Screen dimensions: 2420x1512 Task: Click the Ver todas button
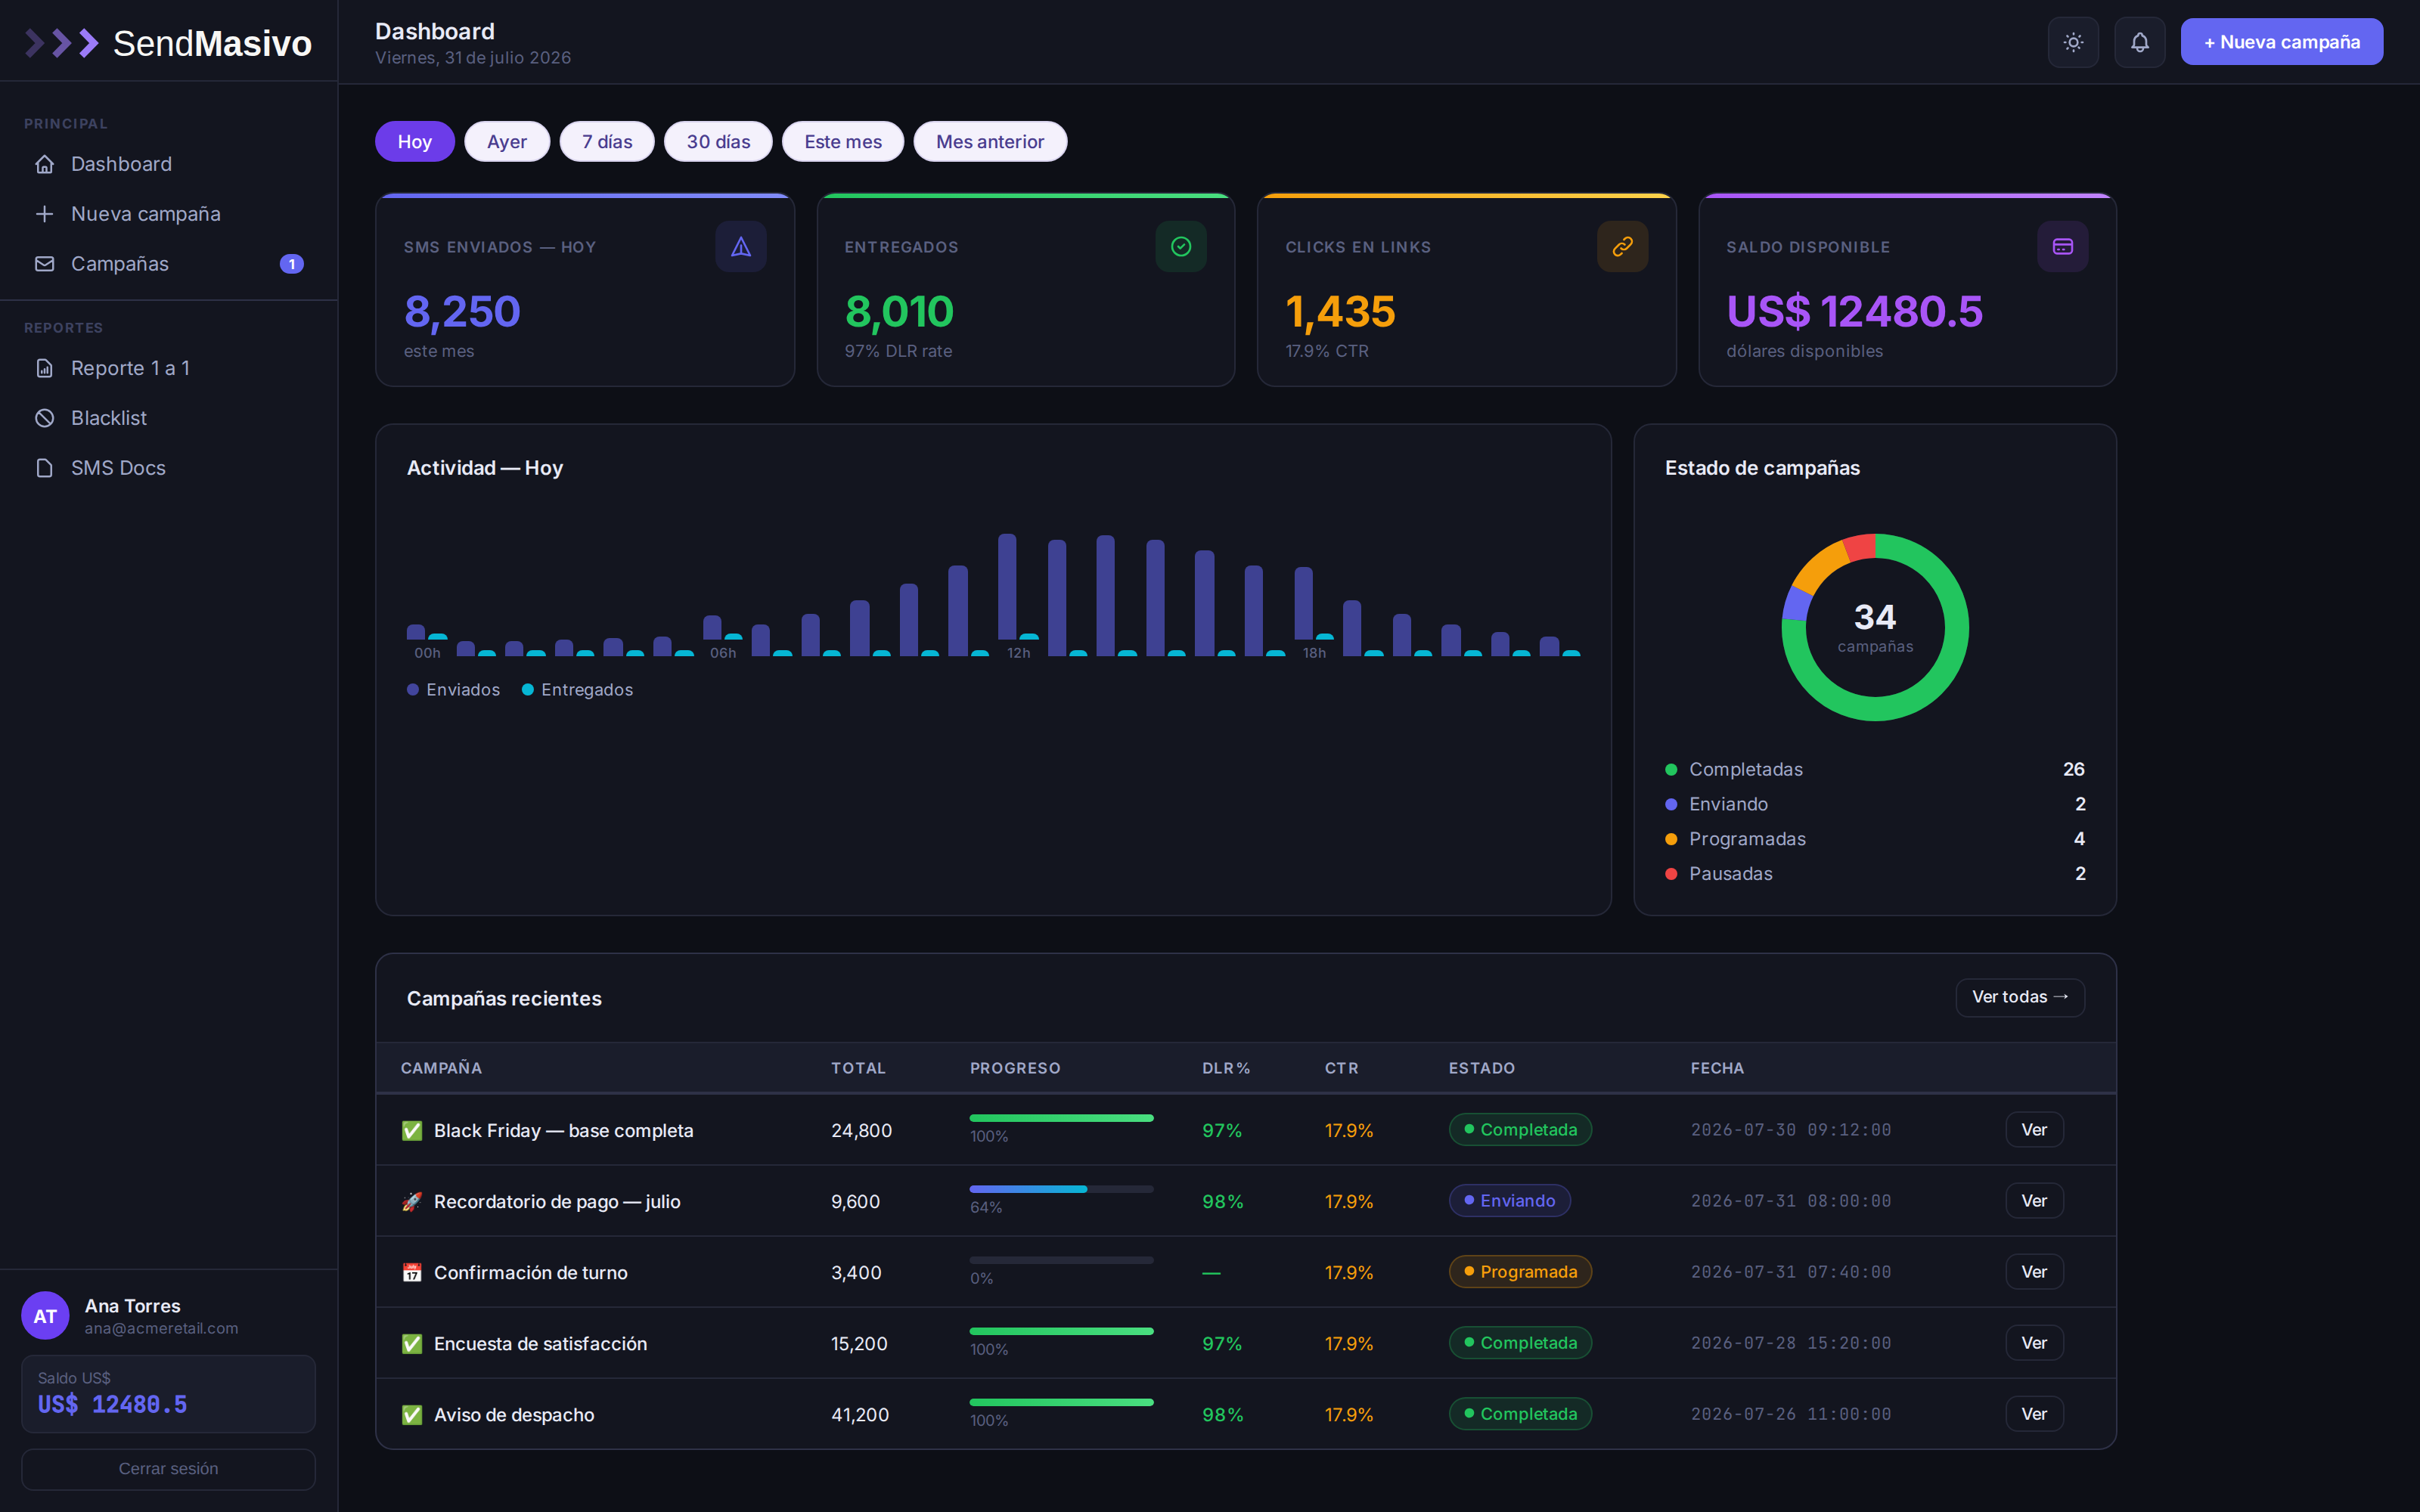click(x=2020, y=997)
